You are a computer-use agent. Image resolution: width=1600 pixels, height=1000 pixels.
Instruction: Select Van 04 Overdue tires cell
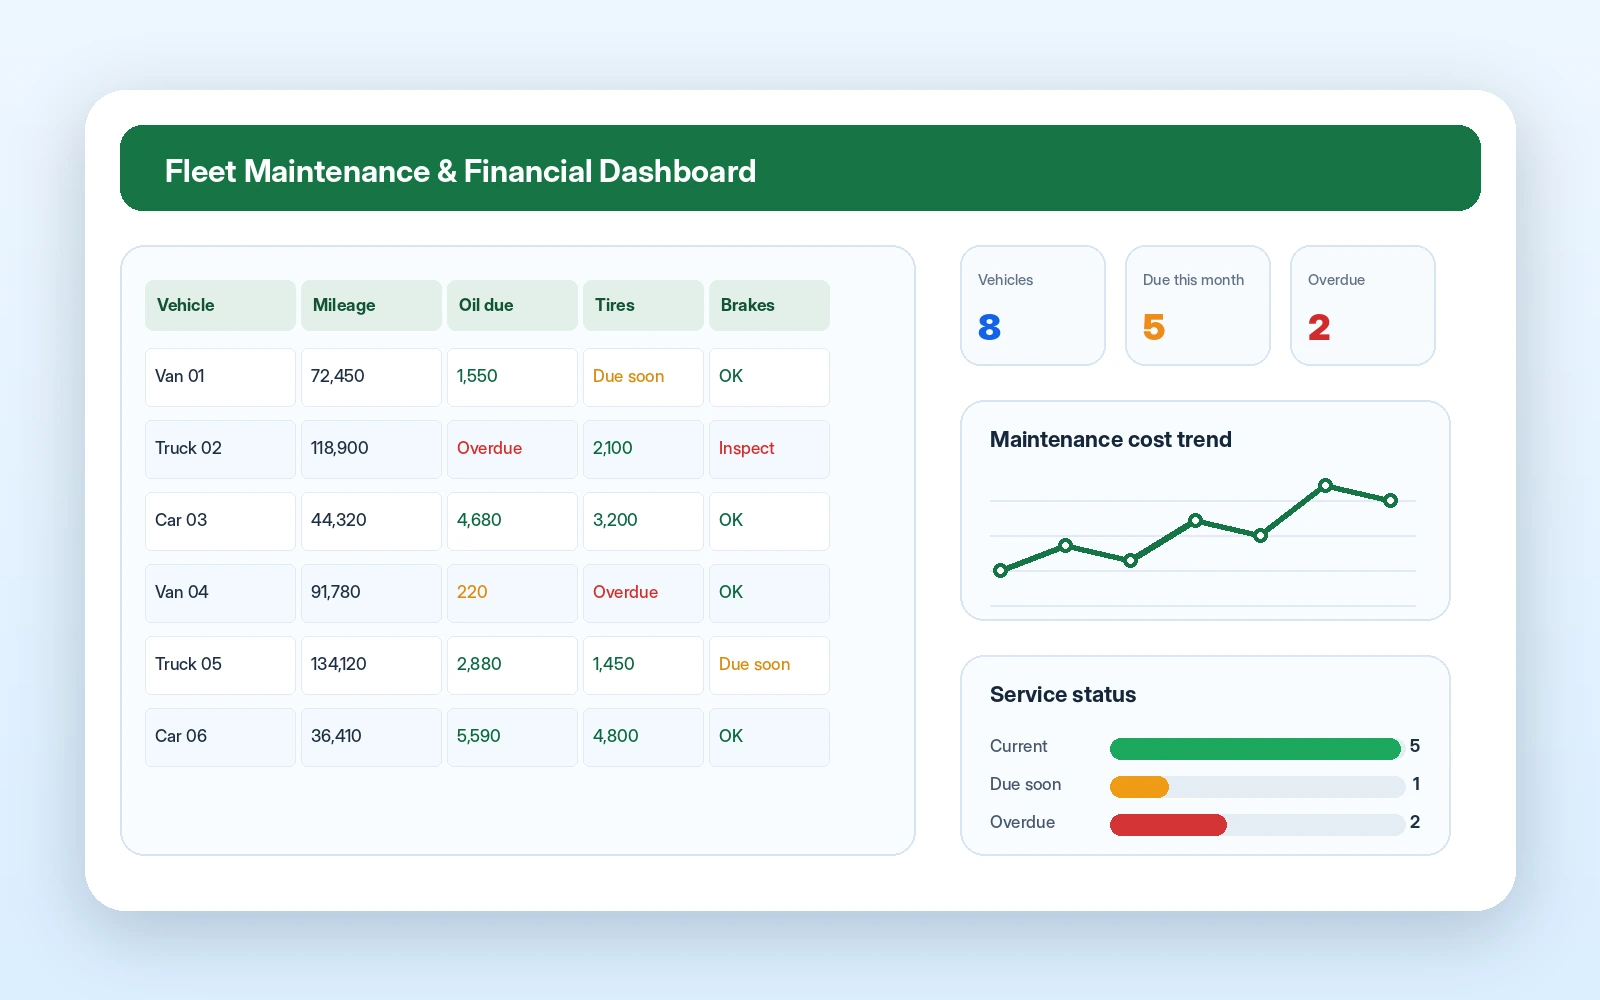tap(643, 593)
